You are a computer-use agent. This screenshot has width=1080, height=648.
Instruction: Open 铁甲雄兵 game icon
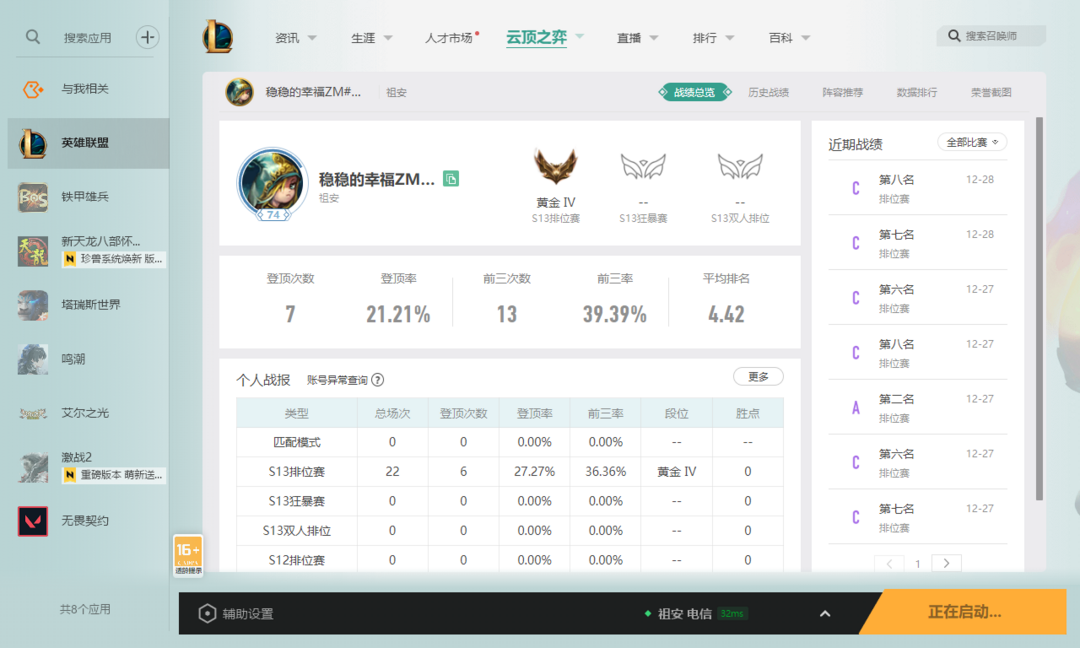point(32,197)
